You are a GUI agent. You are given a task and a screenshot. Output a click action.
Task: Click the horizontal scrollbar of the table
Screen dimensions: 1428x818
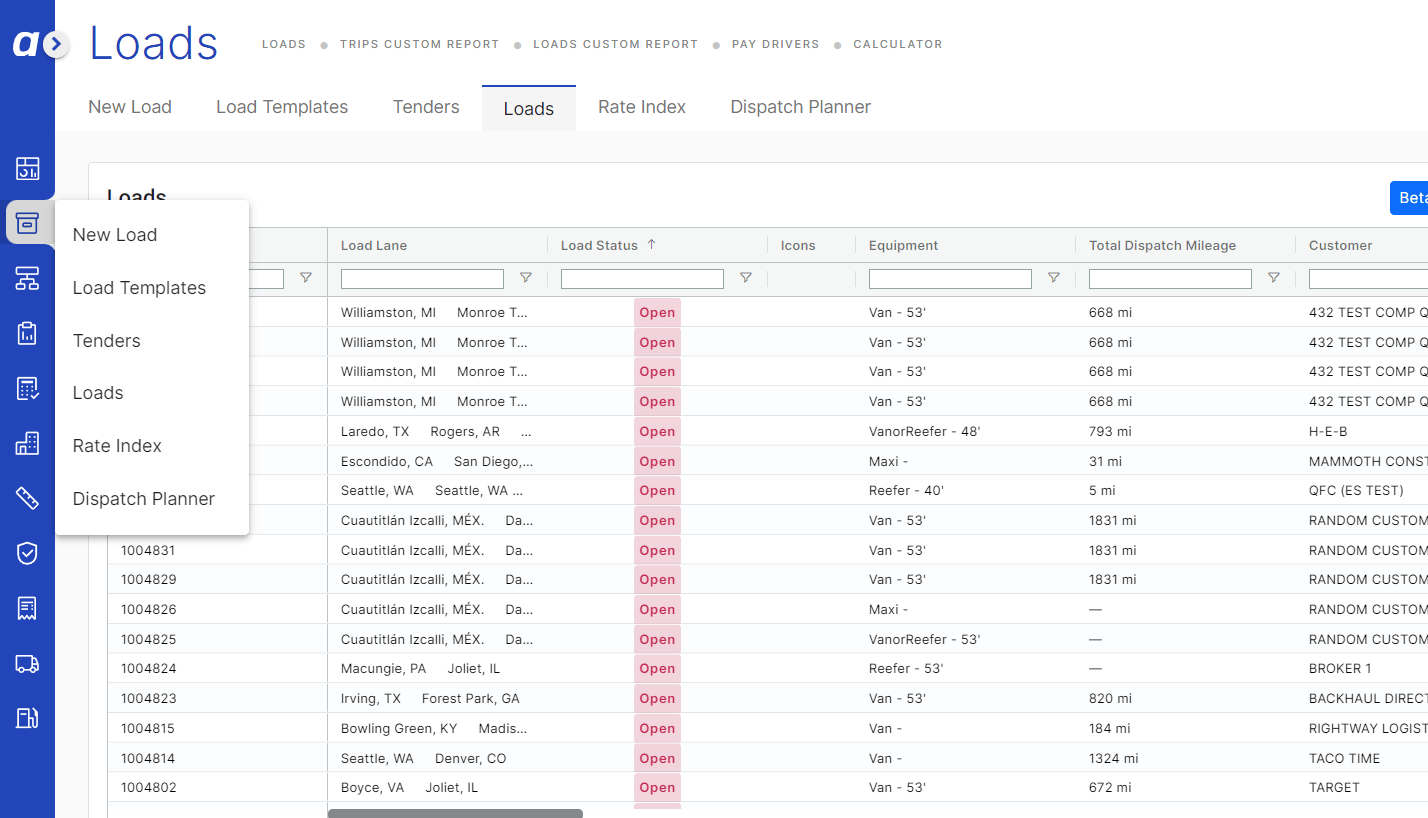pyautogui.click(x=455, y=813)
